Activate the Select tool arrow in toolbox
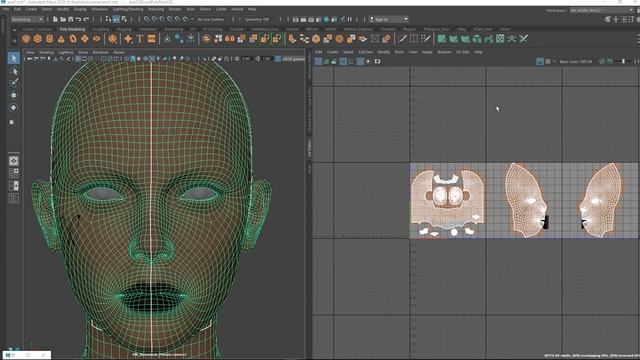The width and height of the screenshot is (640, 360). tap(13, 58)
